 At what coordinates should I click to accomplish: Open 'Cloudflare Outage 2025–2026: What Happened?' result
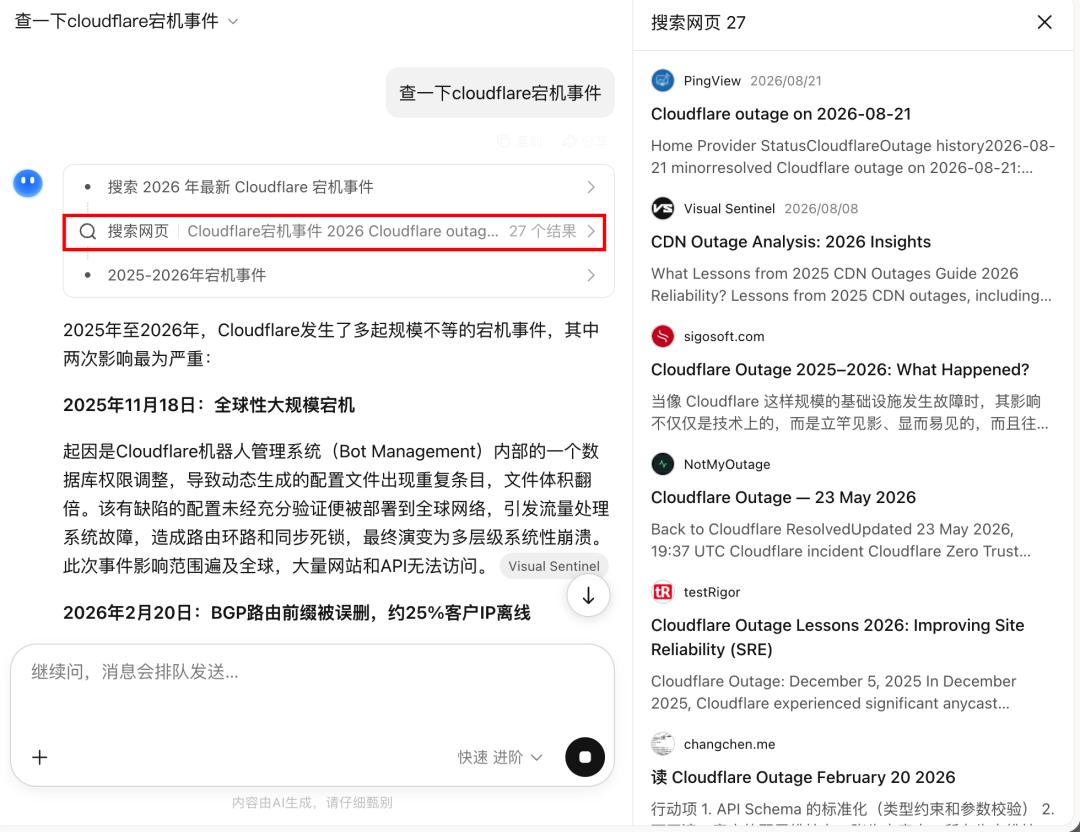tap(840, 369)
